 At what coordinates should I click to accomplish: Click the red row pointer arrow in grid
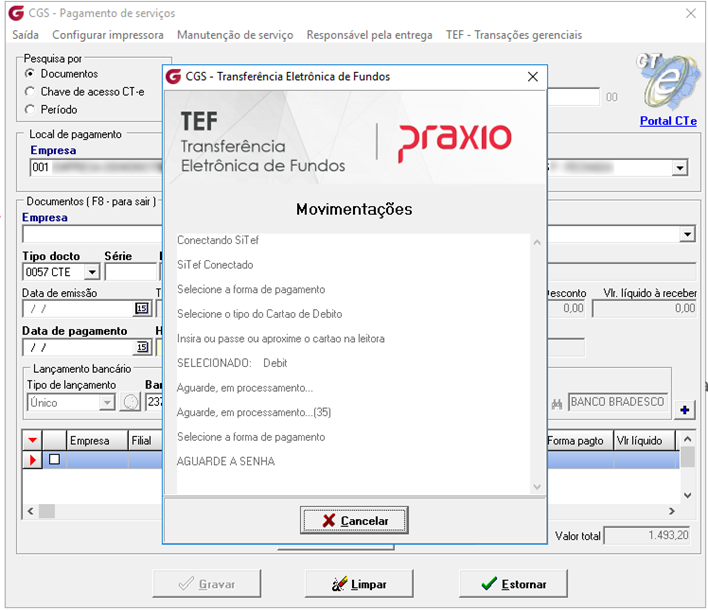[x=32, y=460]
